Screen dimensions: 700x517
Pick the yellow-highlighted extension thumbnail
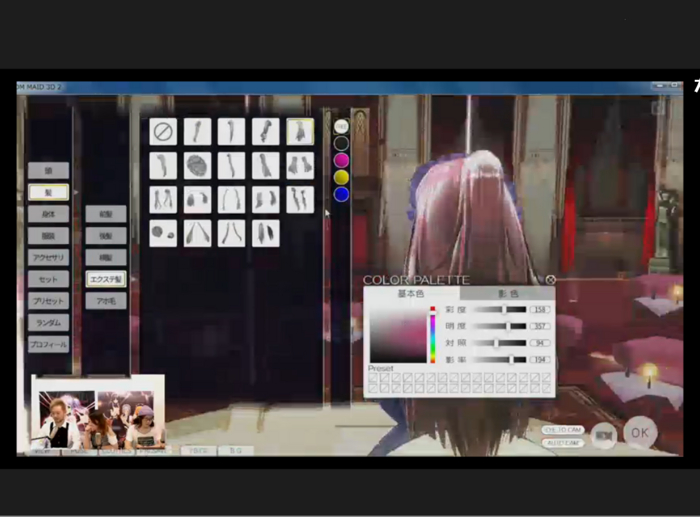(300, 132)
